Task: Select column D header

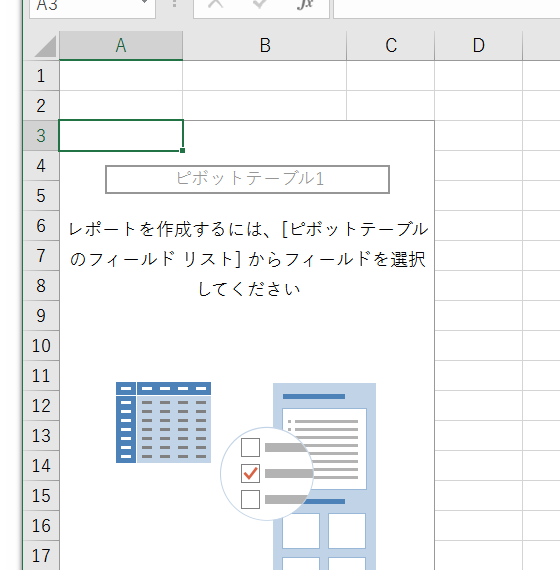Action: coord(479,46)
